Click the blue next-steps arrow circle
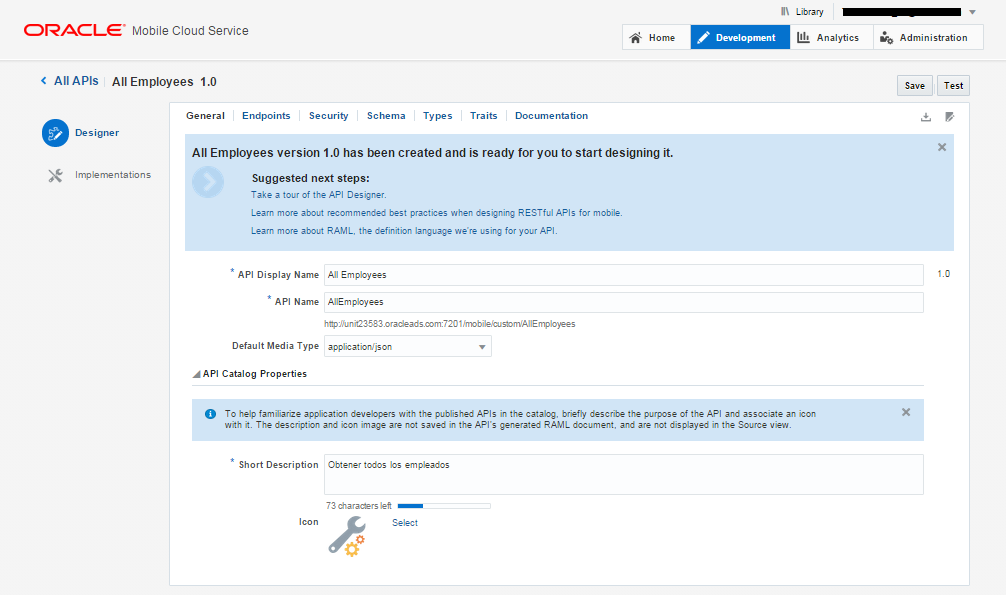This screenshot has width=1006, height=595. (208, 182)
